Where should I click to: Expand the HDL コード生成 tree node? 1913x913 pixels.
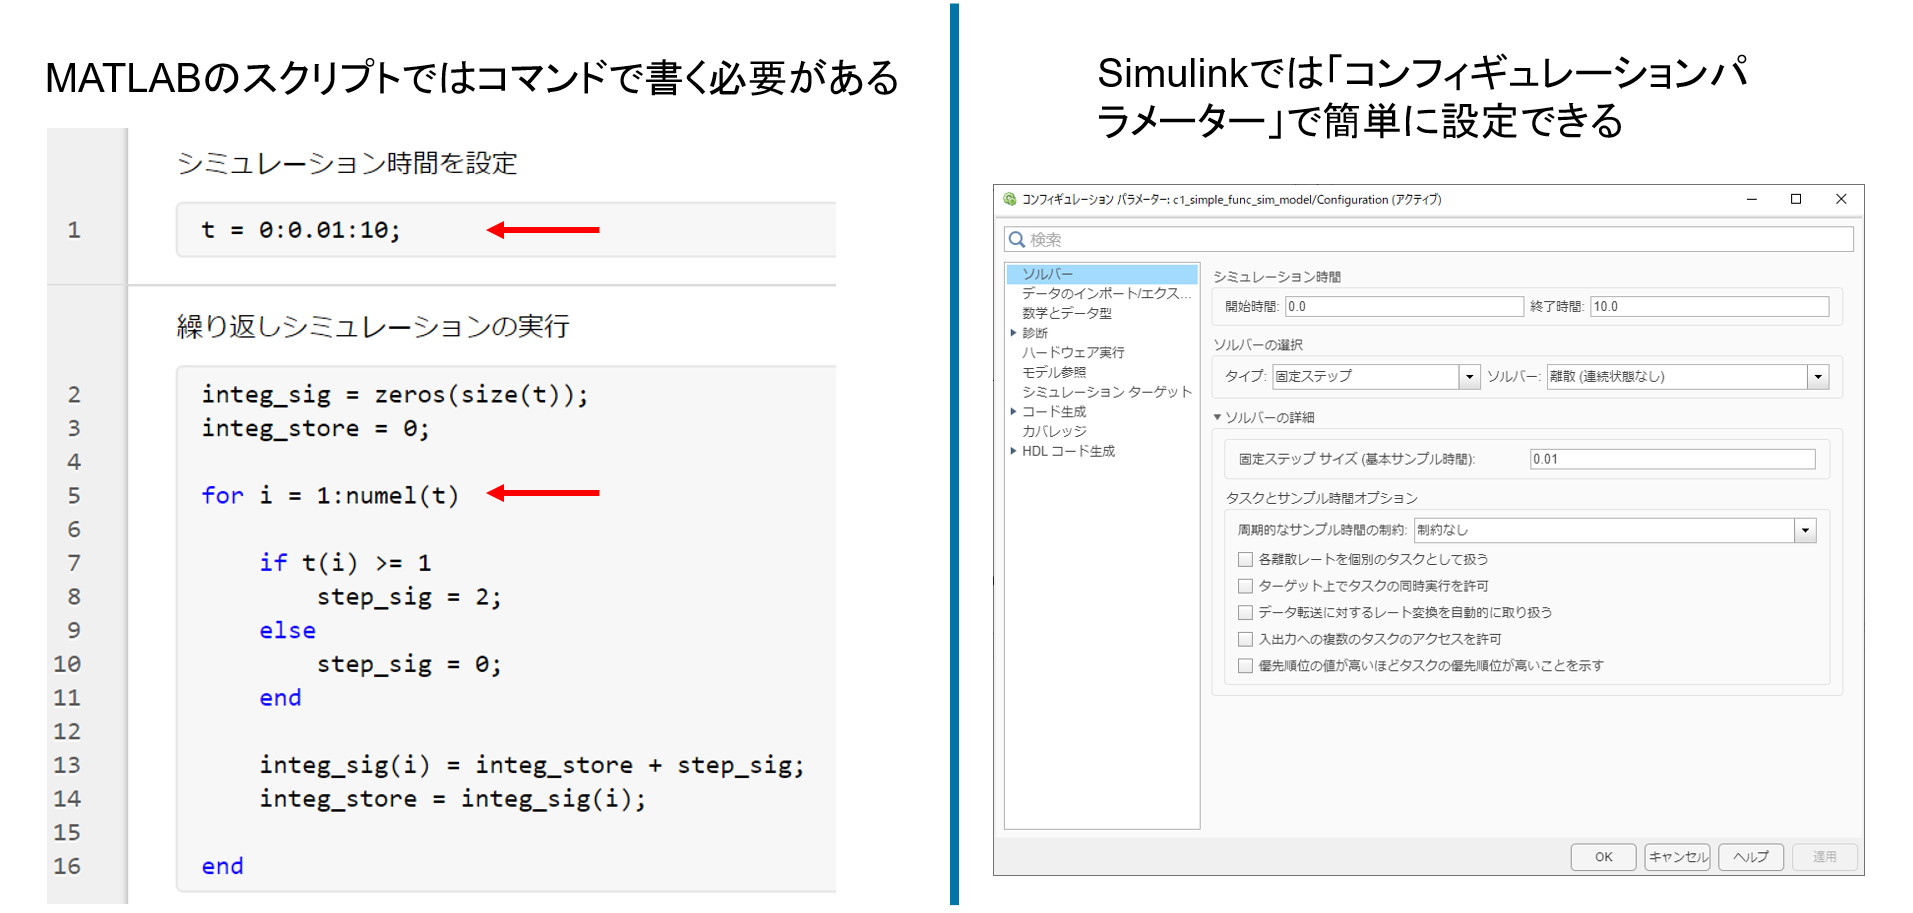1013,451
